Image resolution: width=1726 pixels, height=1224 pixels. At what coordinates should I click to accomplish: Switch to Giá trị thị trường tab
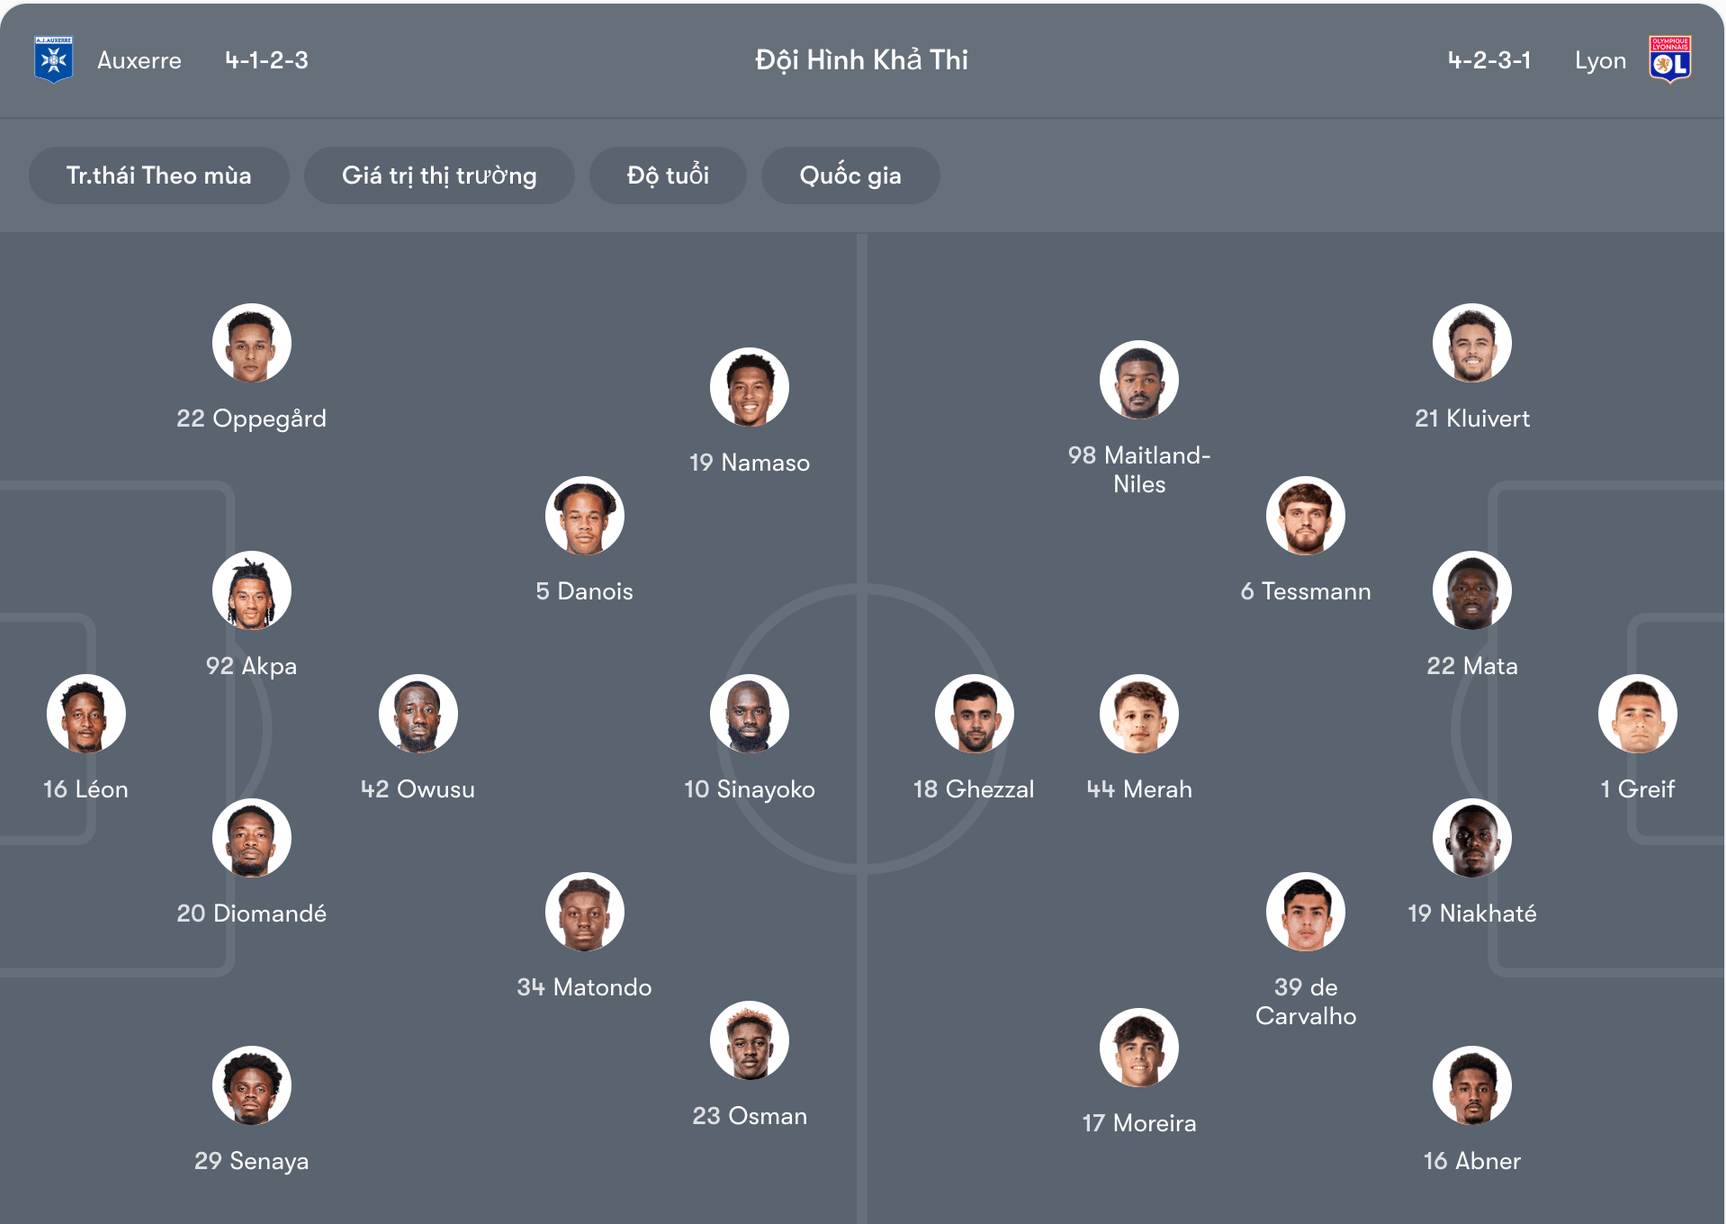pos(439,176)
